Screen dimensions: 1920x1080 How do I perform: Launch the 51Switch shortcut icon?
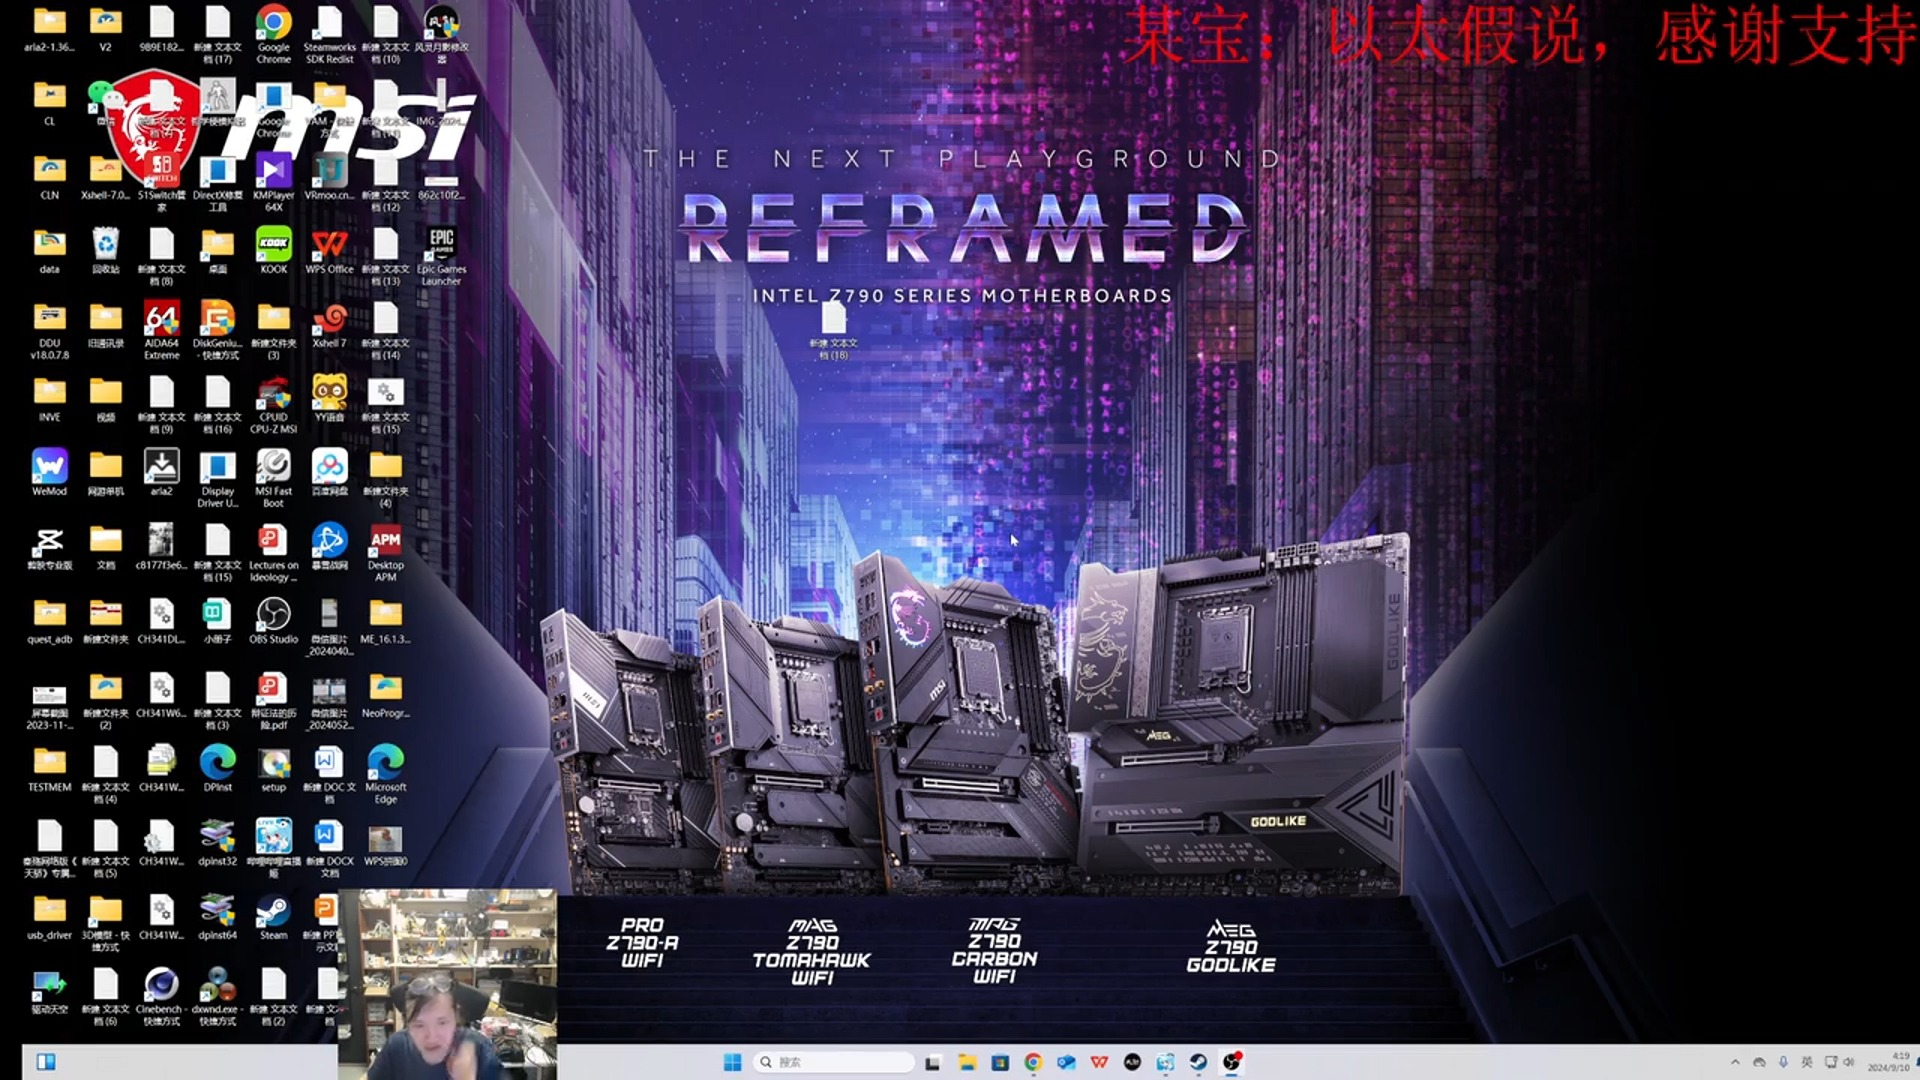click(x=161, y=182)
